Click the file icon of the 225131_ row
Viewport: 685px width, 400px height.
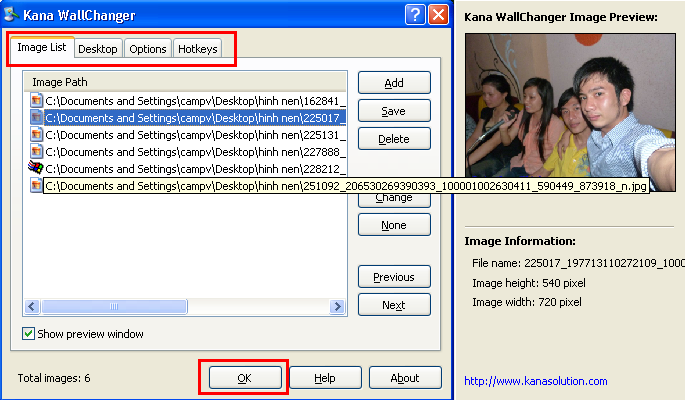[x=36, y=134]
